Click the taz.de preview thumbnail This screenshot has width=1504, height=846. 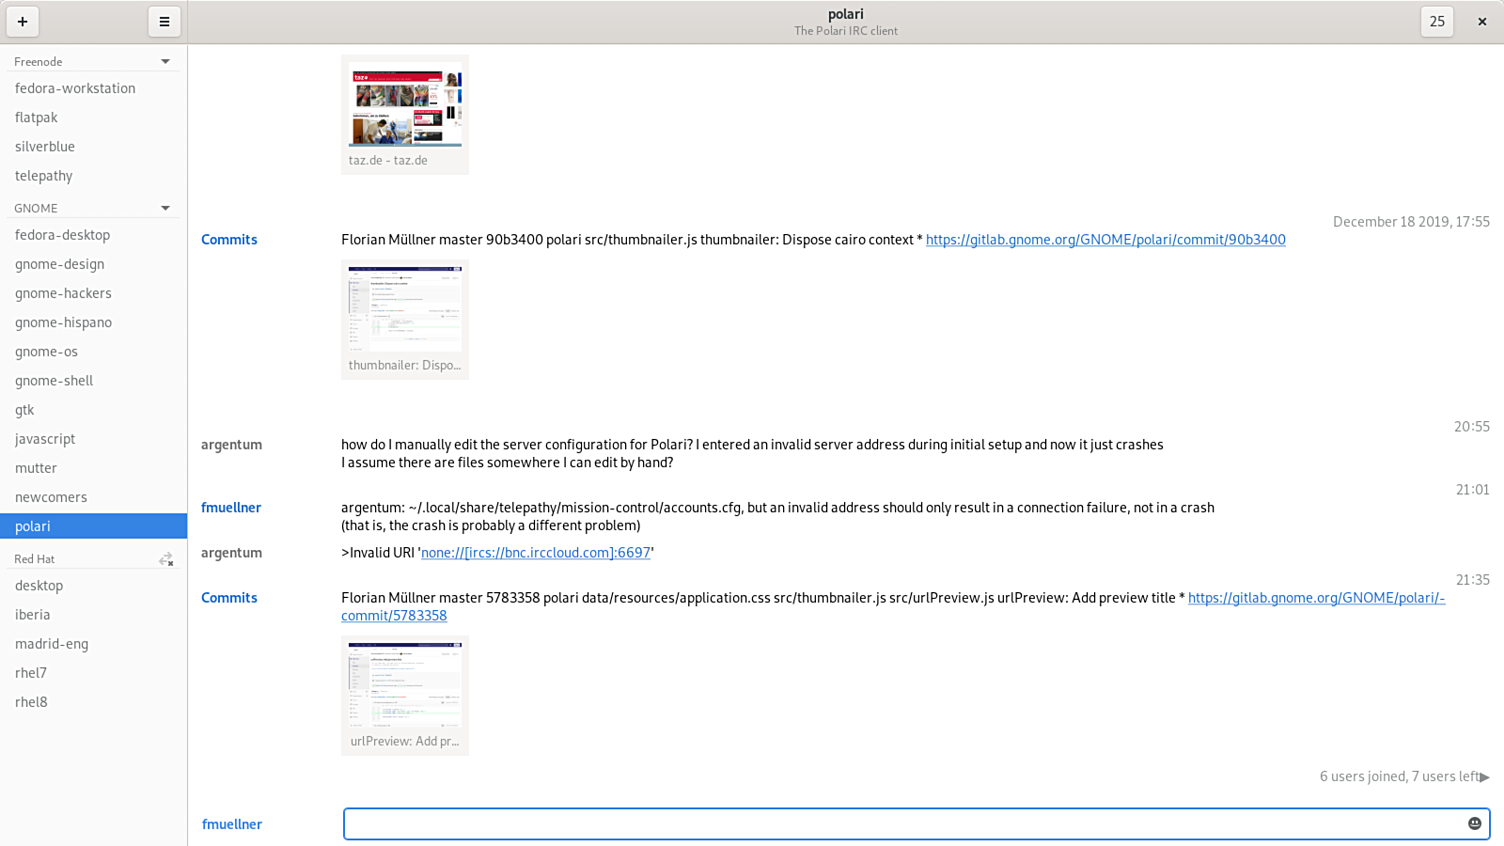tap(405, 105)
